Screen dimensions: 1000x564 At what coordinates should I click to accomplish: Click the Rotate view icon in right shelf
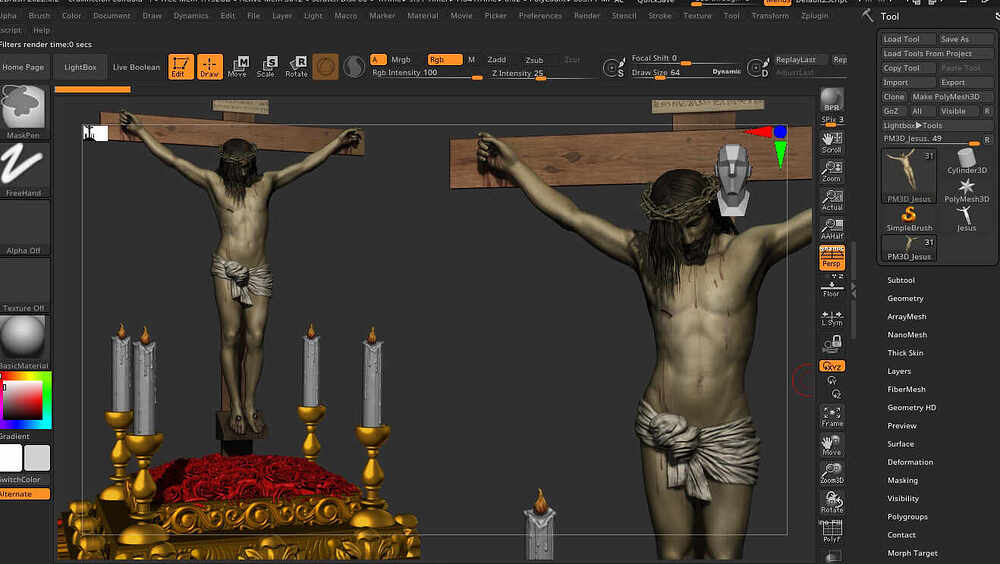832,502
